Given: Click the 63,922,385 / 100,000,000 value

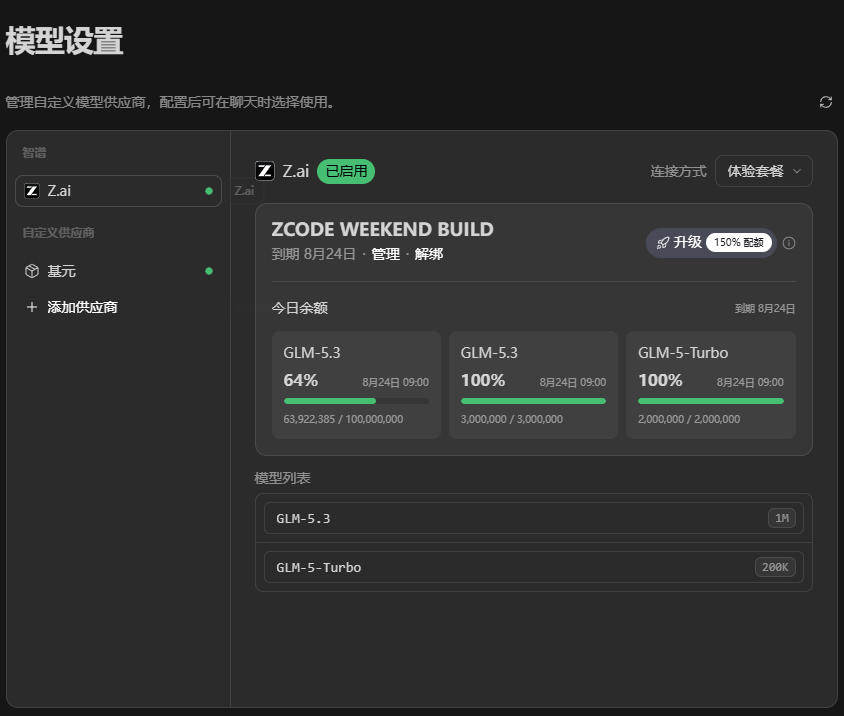Looking at the screenshot, I should click(343, 419).
